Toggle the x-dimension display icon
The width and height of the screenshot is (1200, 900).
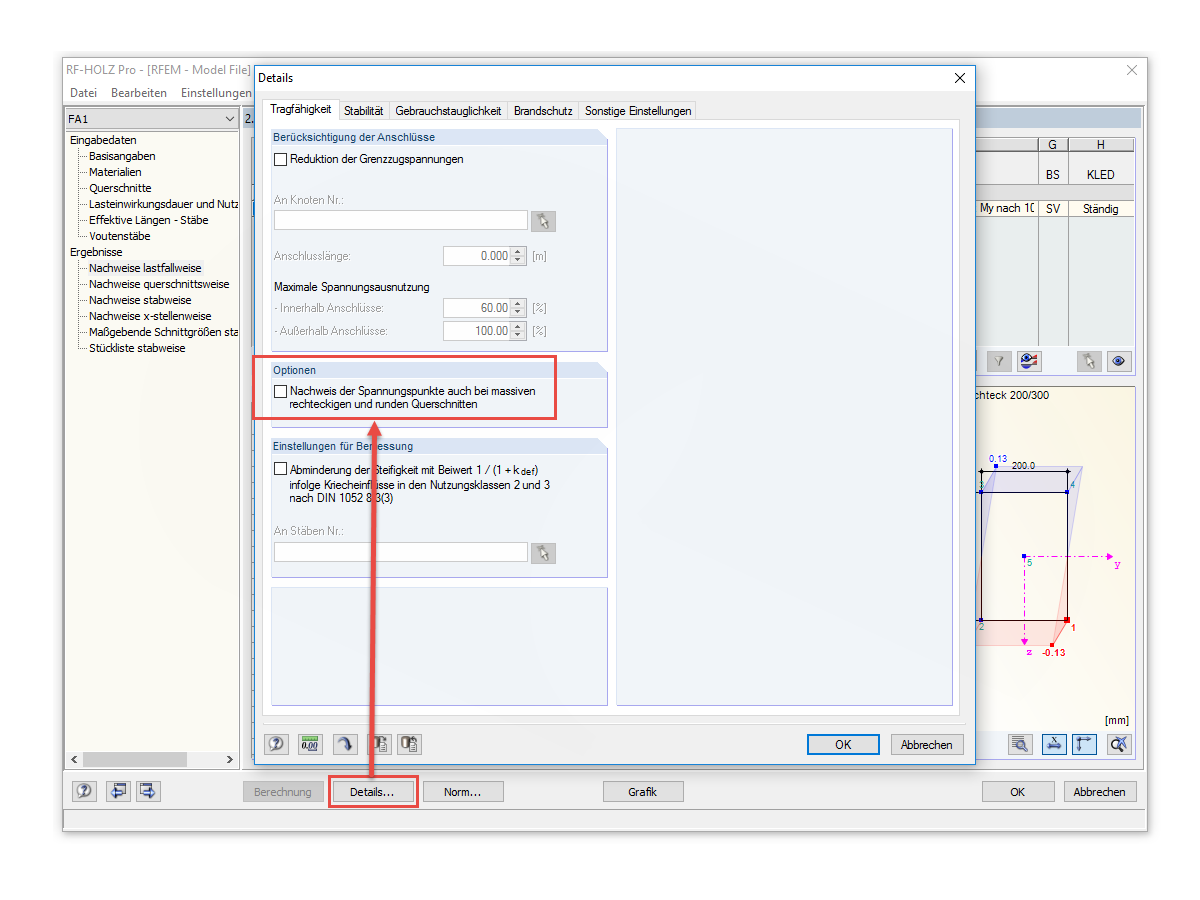(x=1054, y=744)
